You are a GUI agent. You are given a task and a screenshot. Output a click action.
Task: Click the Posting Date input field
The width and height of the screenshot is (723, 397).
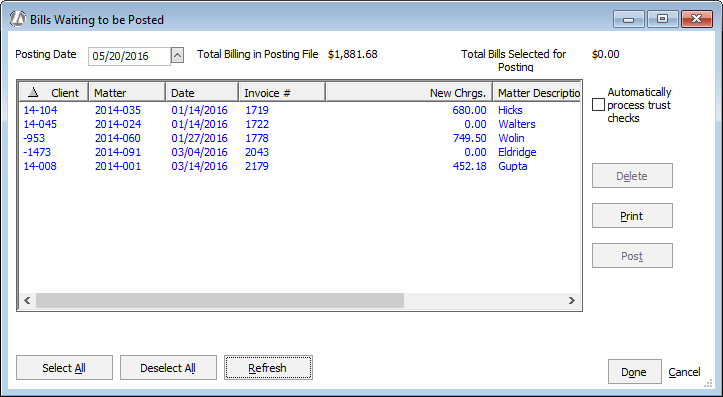129,56
